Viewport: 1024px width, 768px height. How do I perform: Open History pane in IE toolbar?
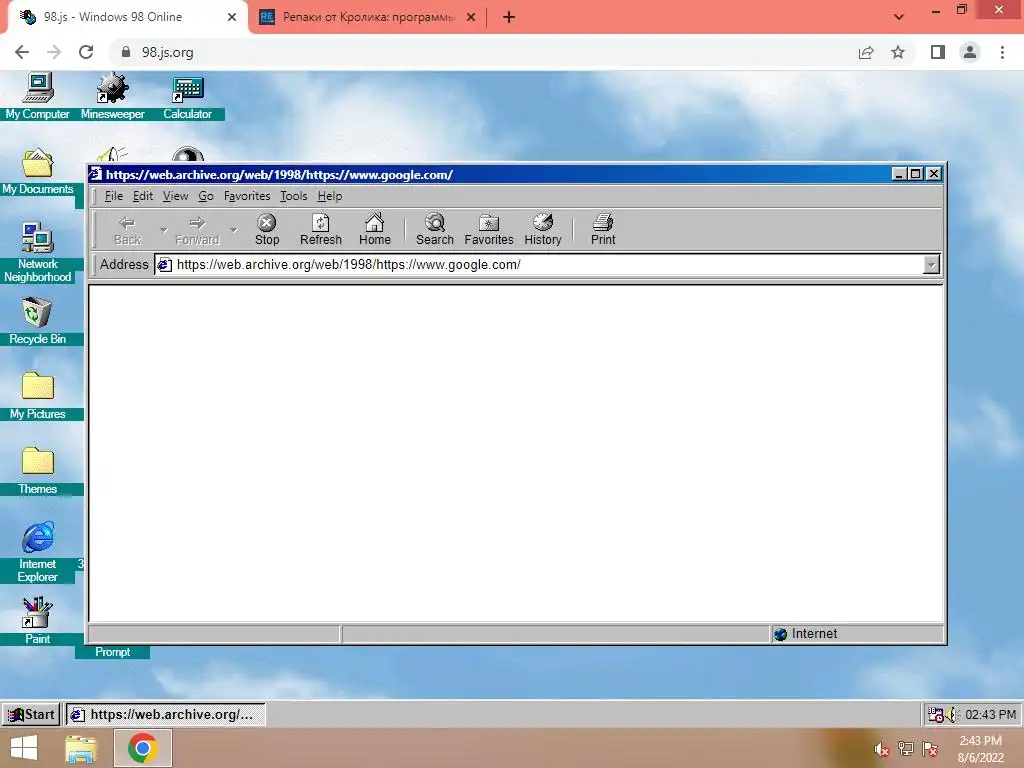(x=543, y=229)
